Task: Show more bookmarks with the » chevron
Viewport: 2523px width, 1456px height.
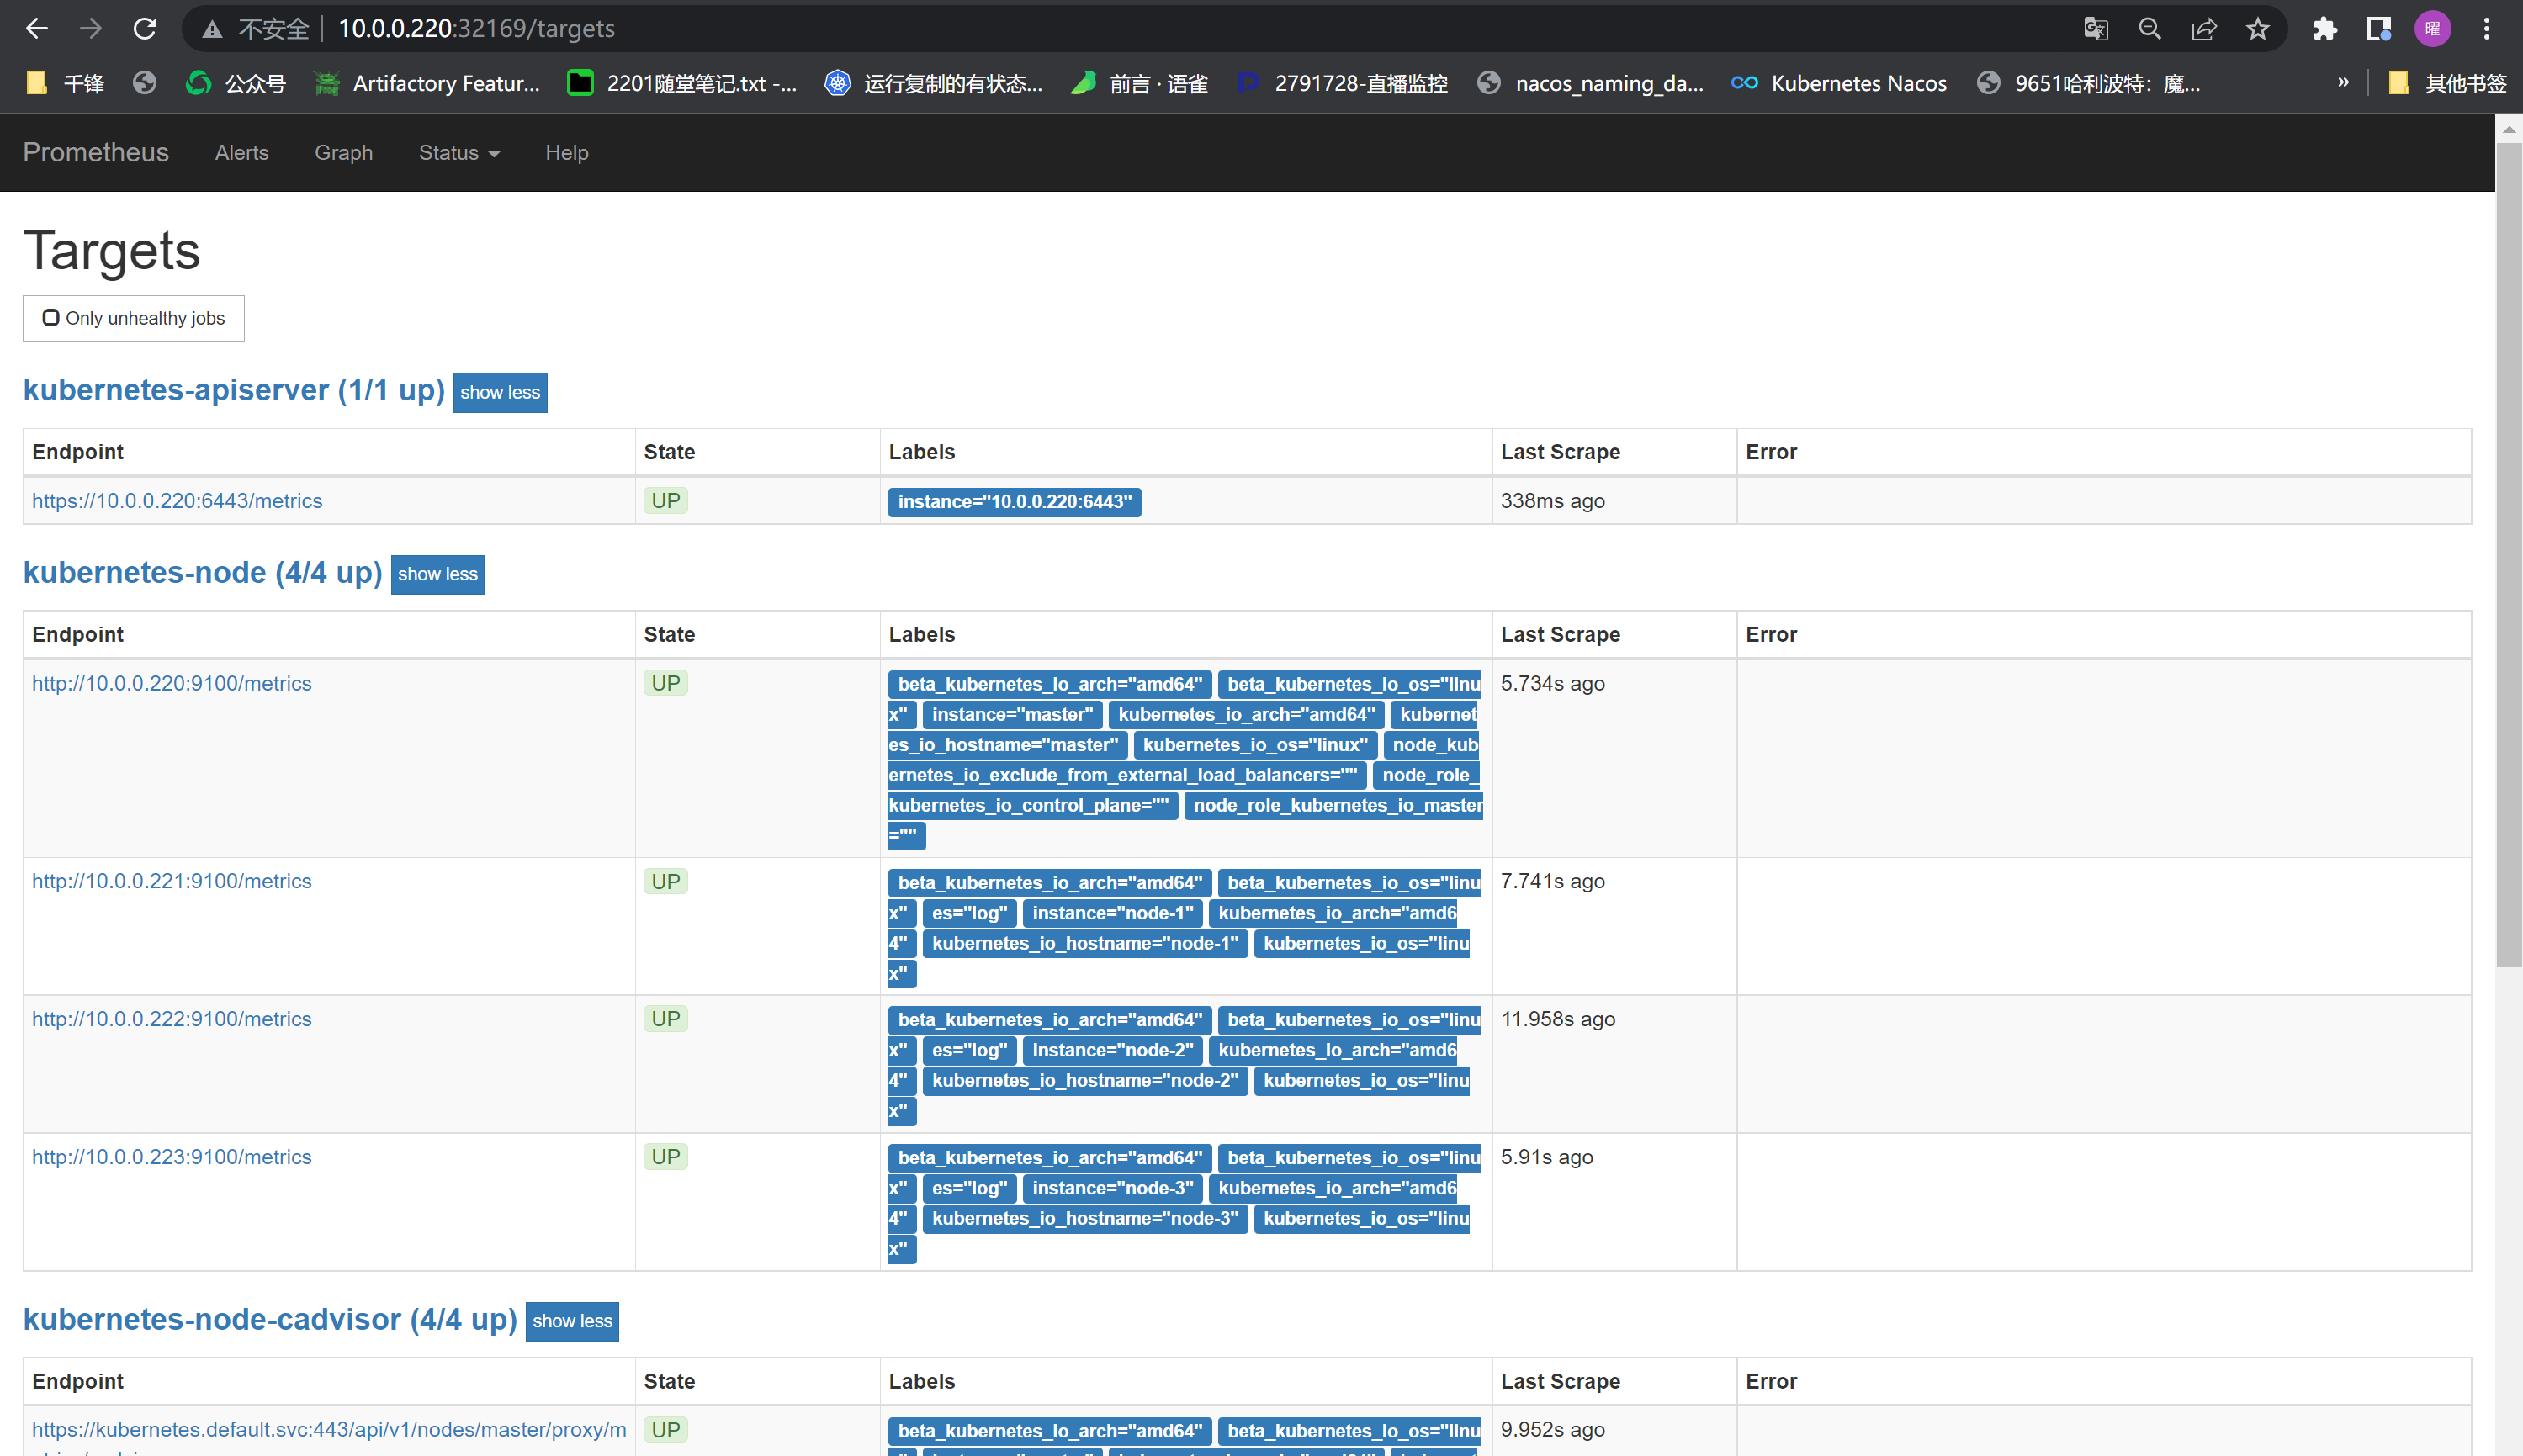Action: tap(2343, 83)
